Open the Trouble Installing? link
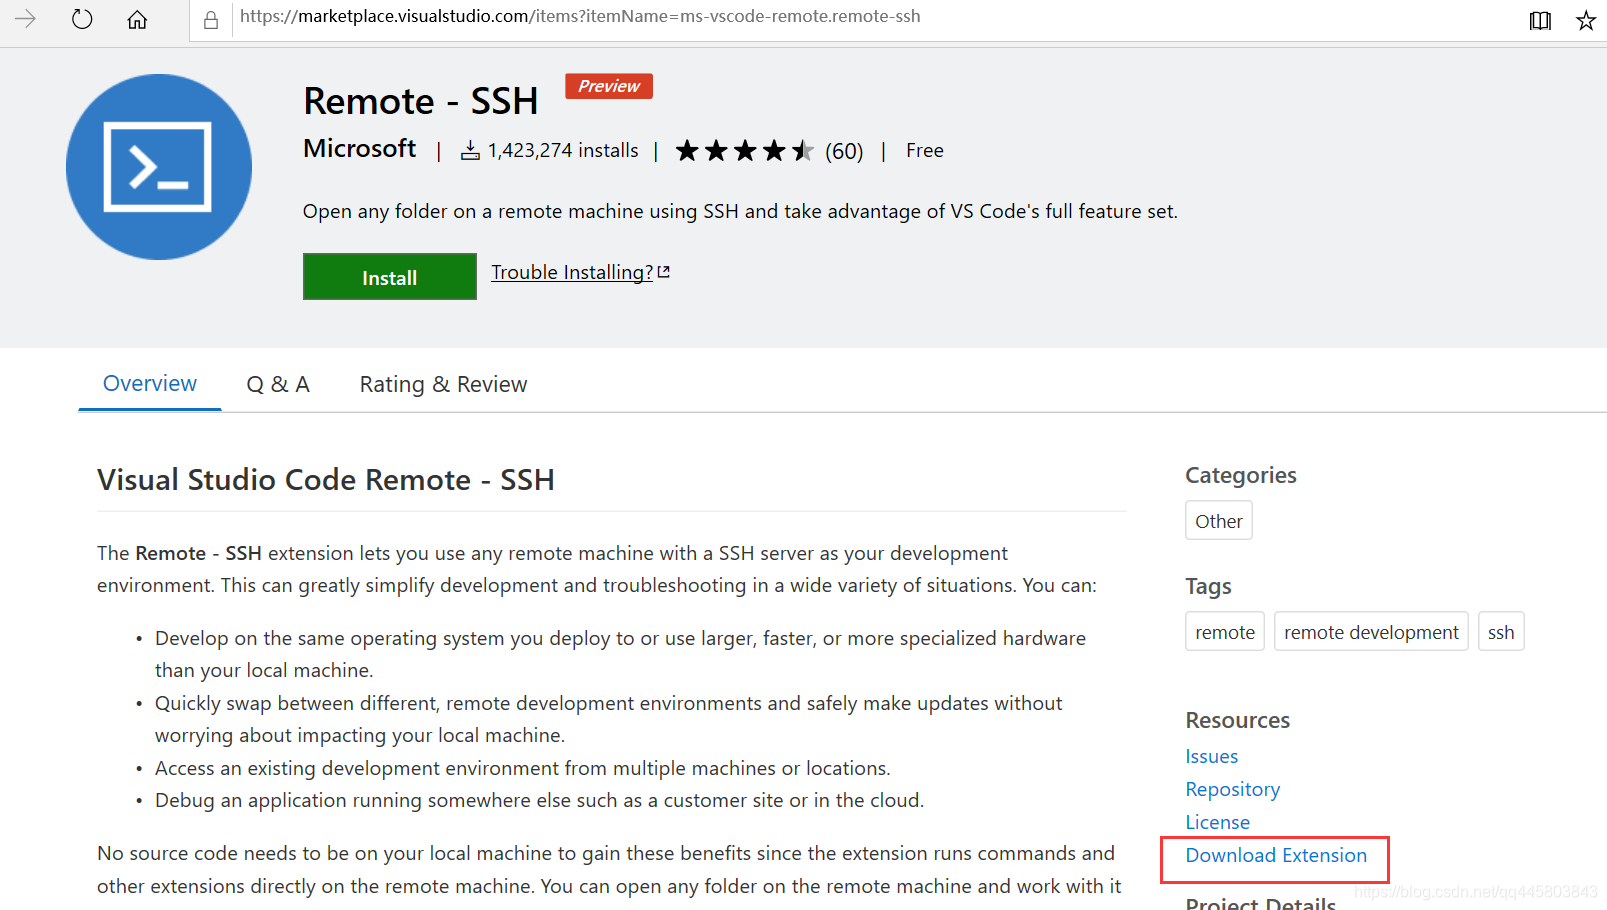Image resolution: width=1607 pixels, height=910 pixels. [x=580, y=272]
